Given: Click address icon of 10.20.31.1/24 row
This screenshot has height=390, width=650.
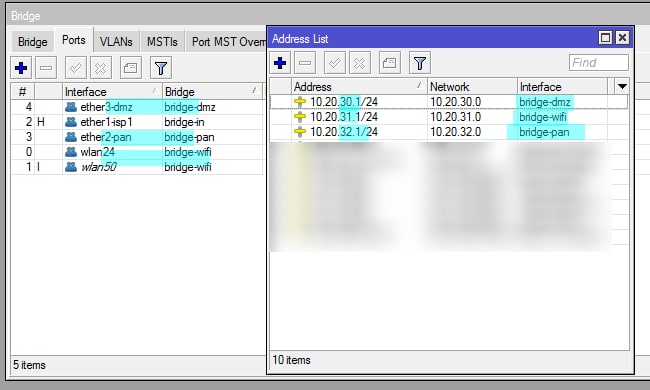Looking at the screenshot, I should [x=300, y=117].
